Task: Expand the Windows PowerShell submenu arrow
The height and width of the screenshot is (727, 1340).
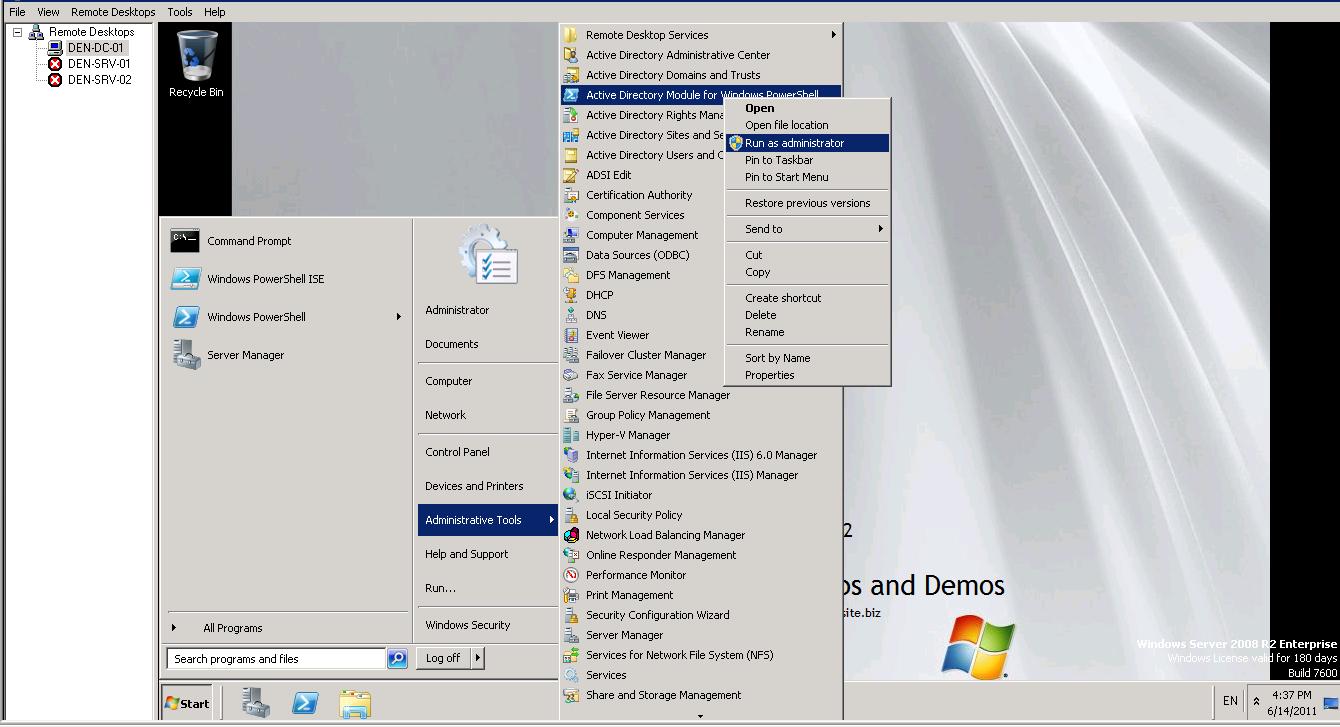Action: [398, 317]
